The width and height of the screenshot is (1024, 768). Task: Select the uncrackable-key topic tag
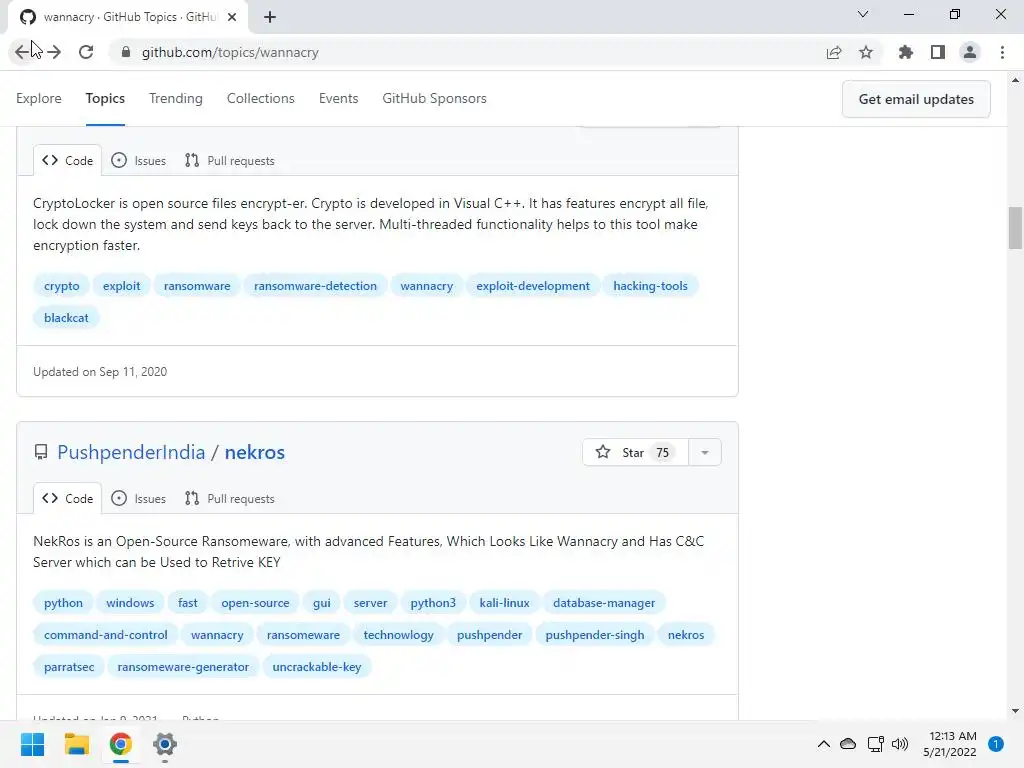pyautogui.click(x=317, y=667)
